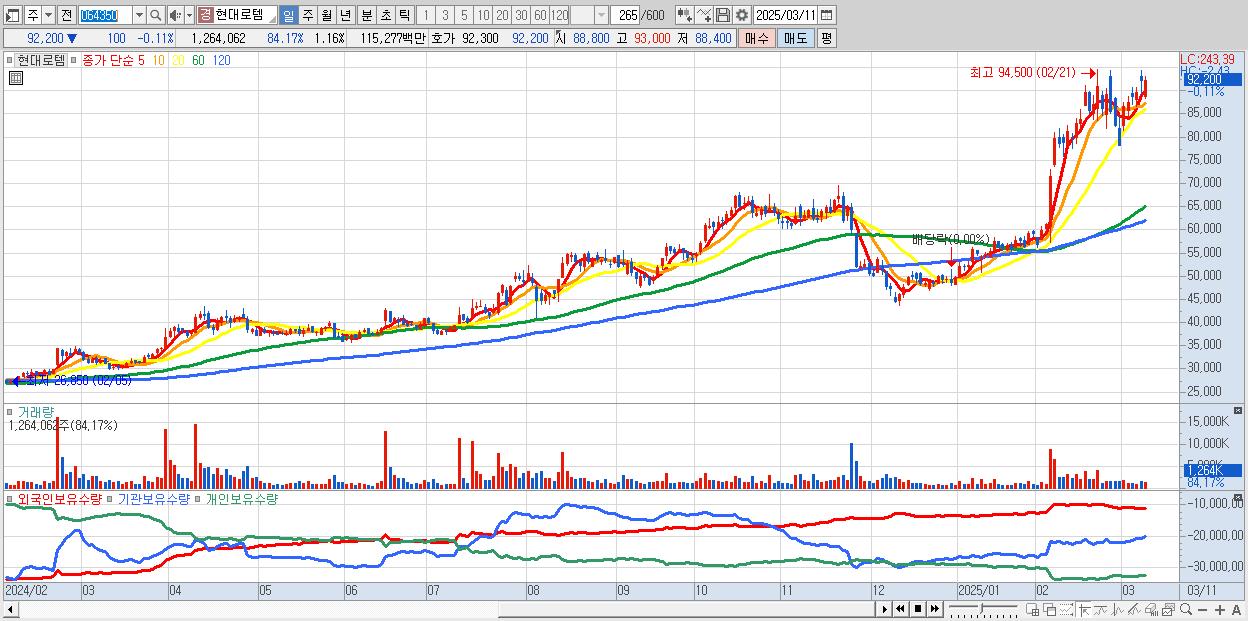Click the 전 button in toolbar

[x=66, y=15]
